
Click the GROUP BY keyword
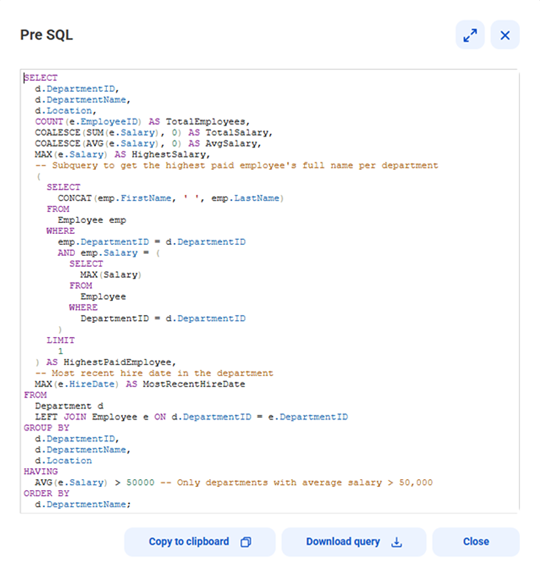coord(46,428)
